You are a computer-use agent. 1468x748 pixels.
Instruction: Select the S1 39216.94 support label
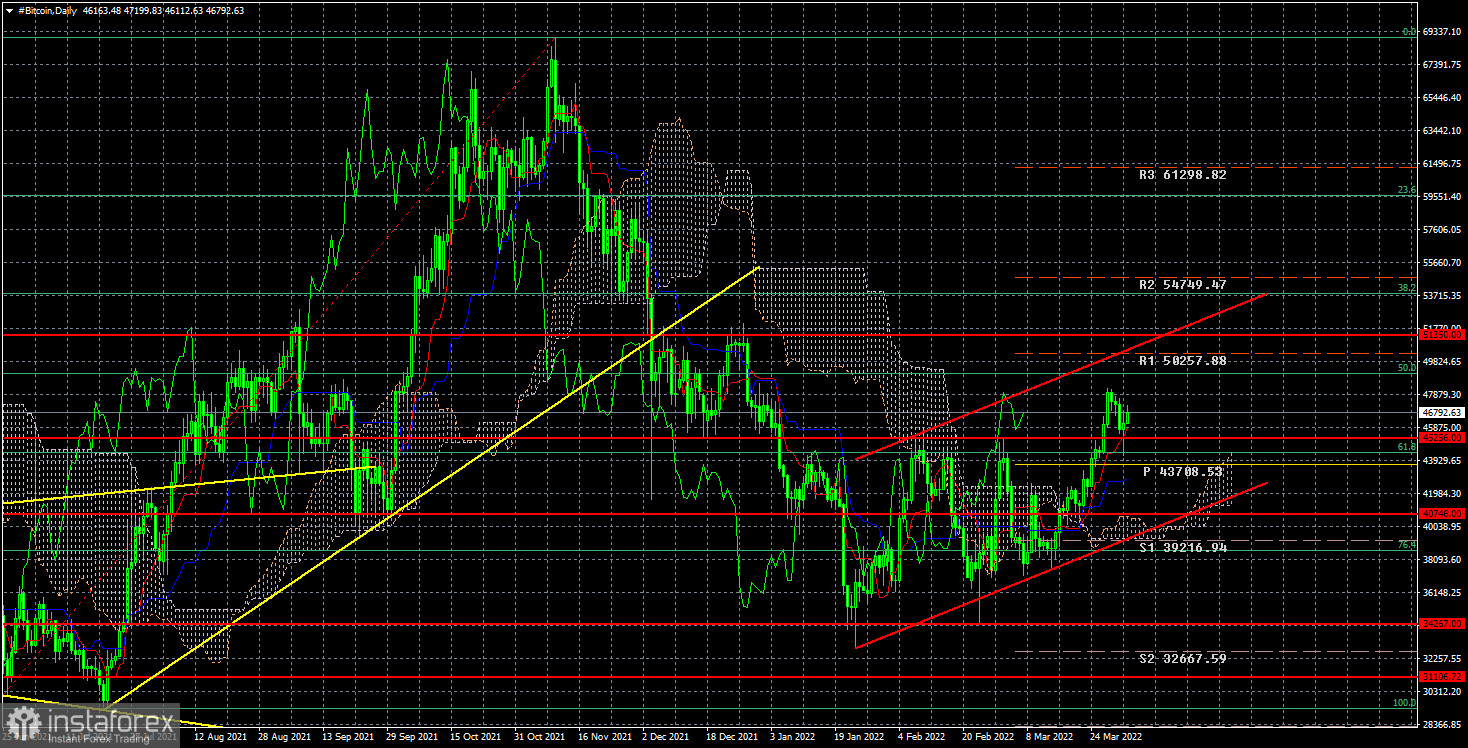click(x=1182, y=548)
